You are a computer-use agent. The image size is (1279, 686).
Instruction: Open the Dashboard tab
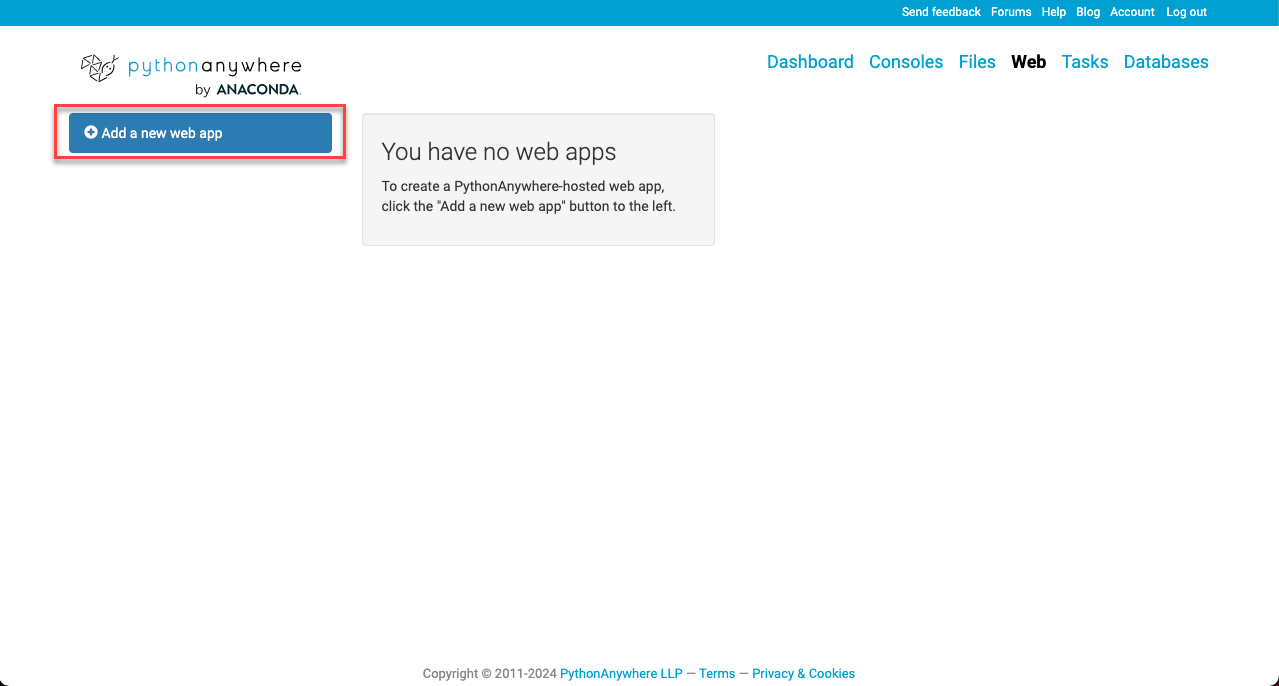click(810, 62)
